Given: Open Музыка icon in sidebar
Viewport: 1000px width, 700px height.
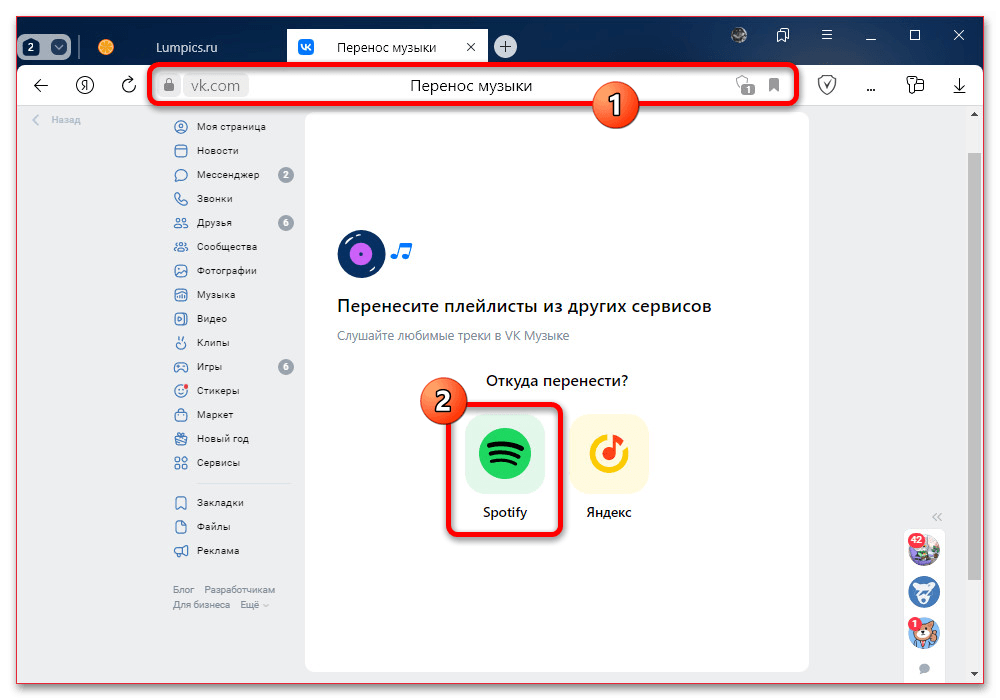Looking at the screenshot, I should point(181,295).
